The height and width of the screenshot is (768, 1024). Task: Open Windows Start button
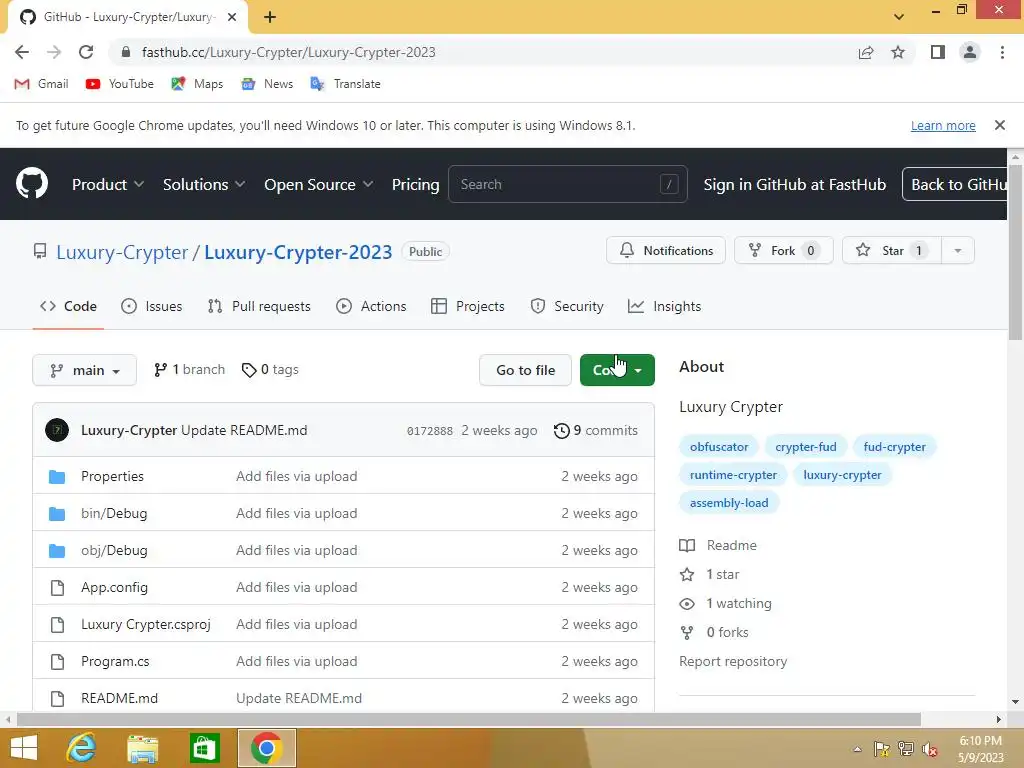click(24, 748)
